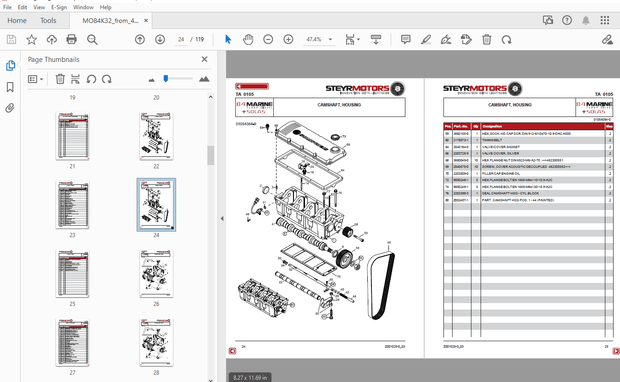Open the Window menu
Viewport: 620px width, 382px height.
point(83,7)
